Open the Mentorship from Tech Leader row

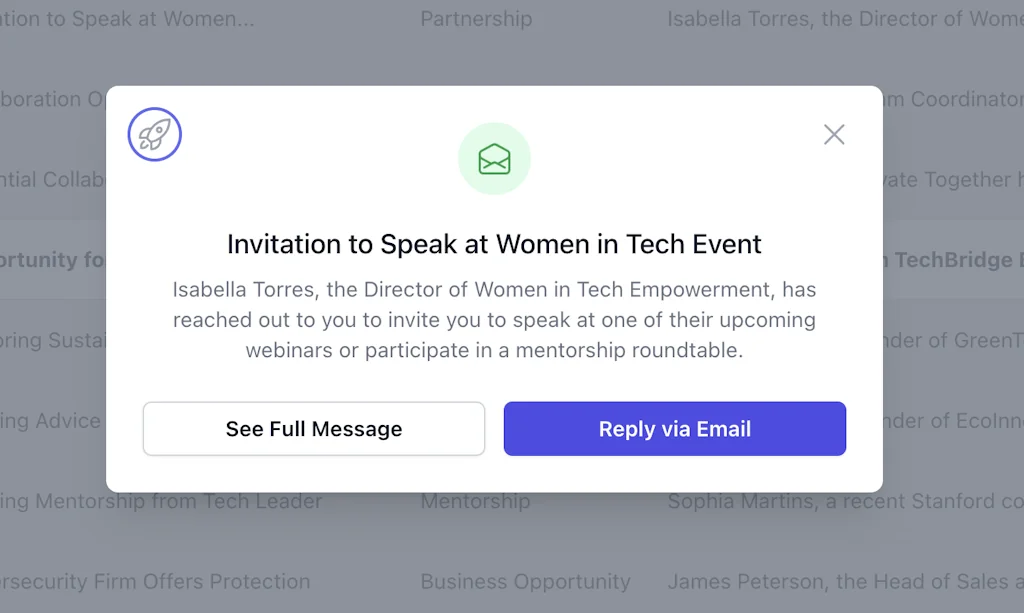pyautogui.click(x=160, y=501)
